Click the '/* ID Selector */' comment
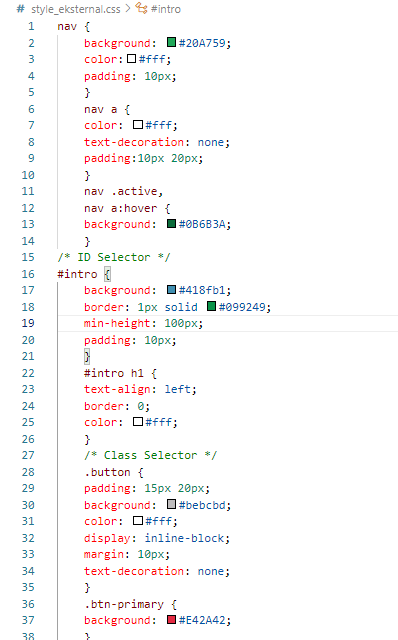This screenshot has height=640, width=398. coord(114,257)
